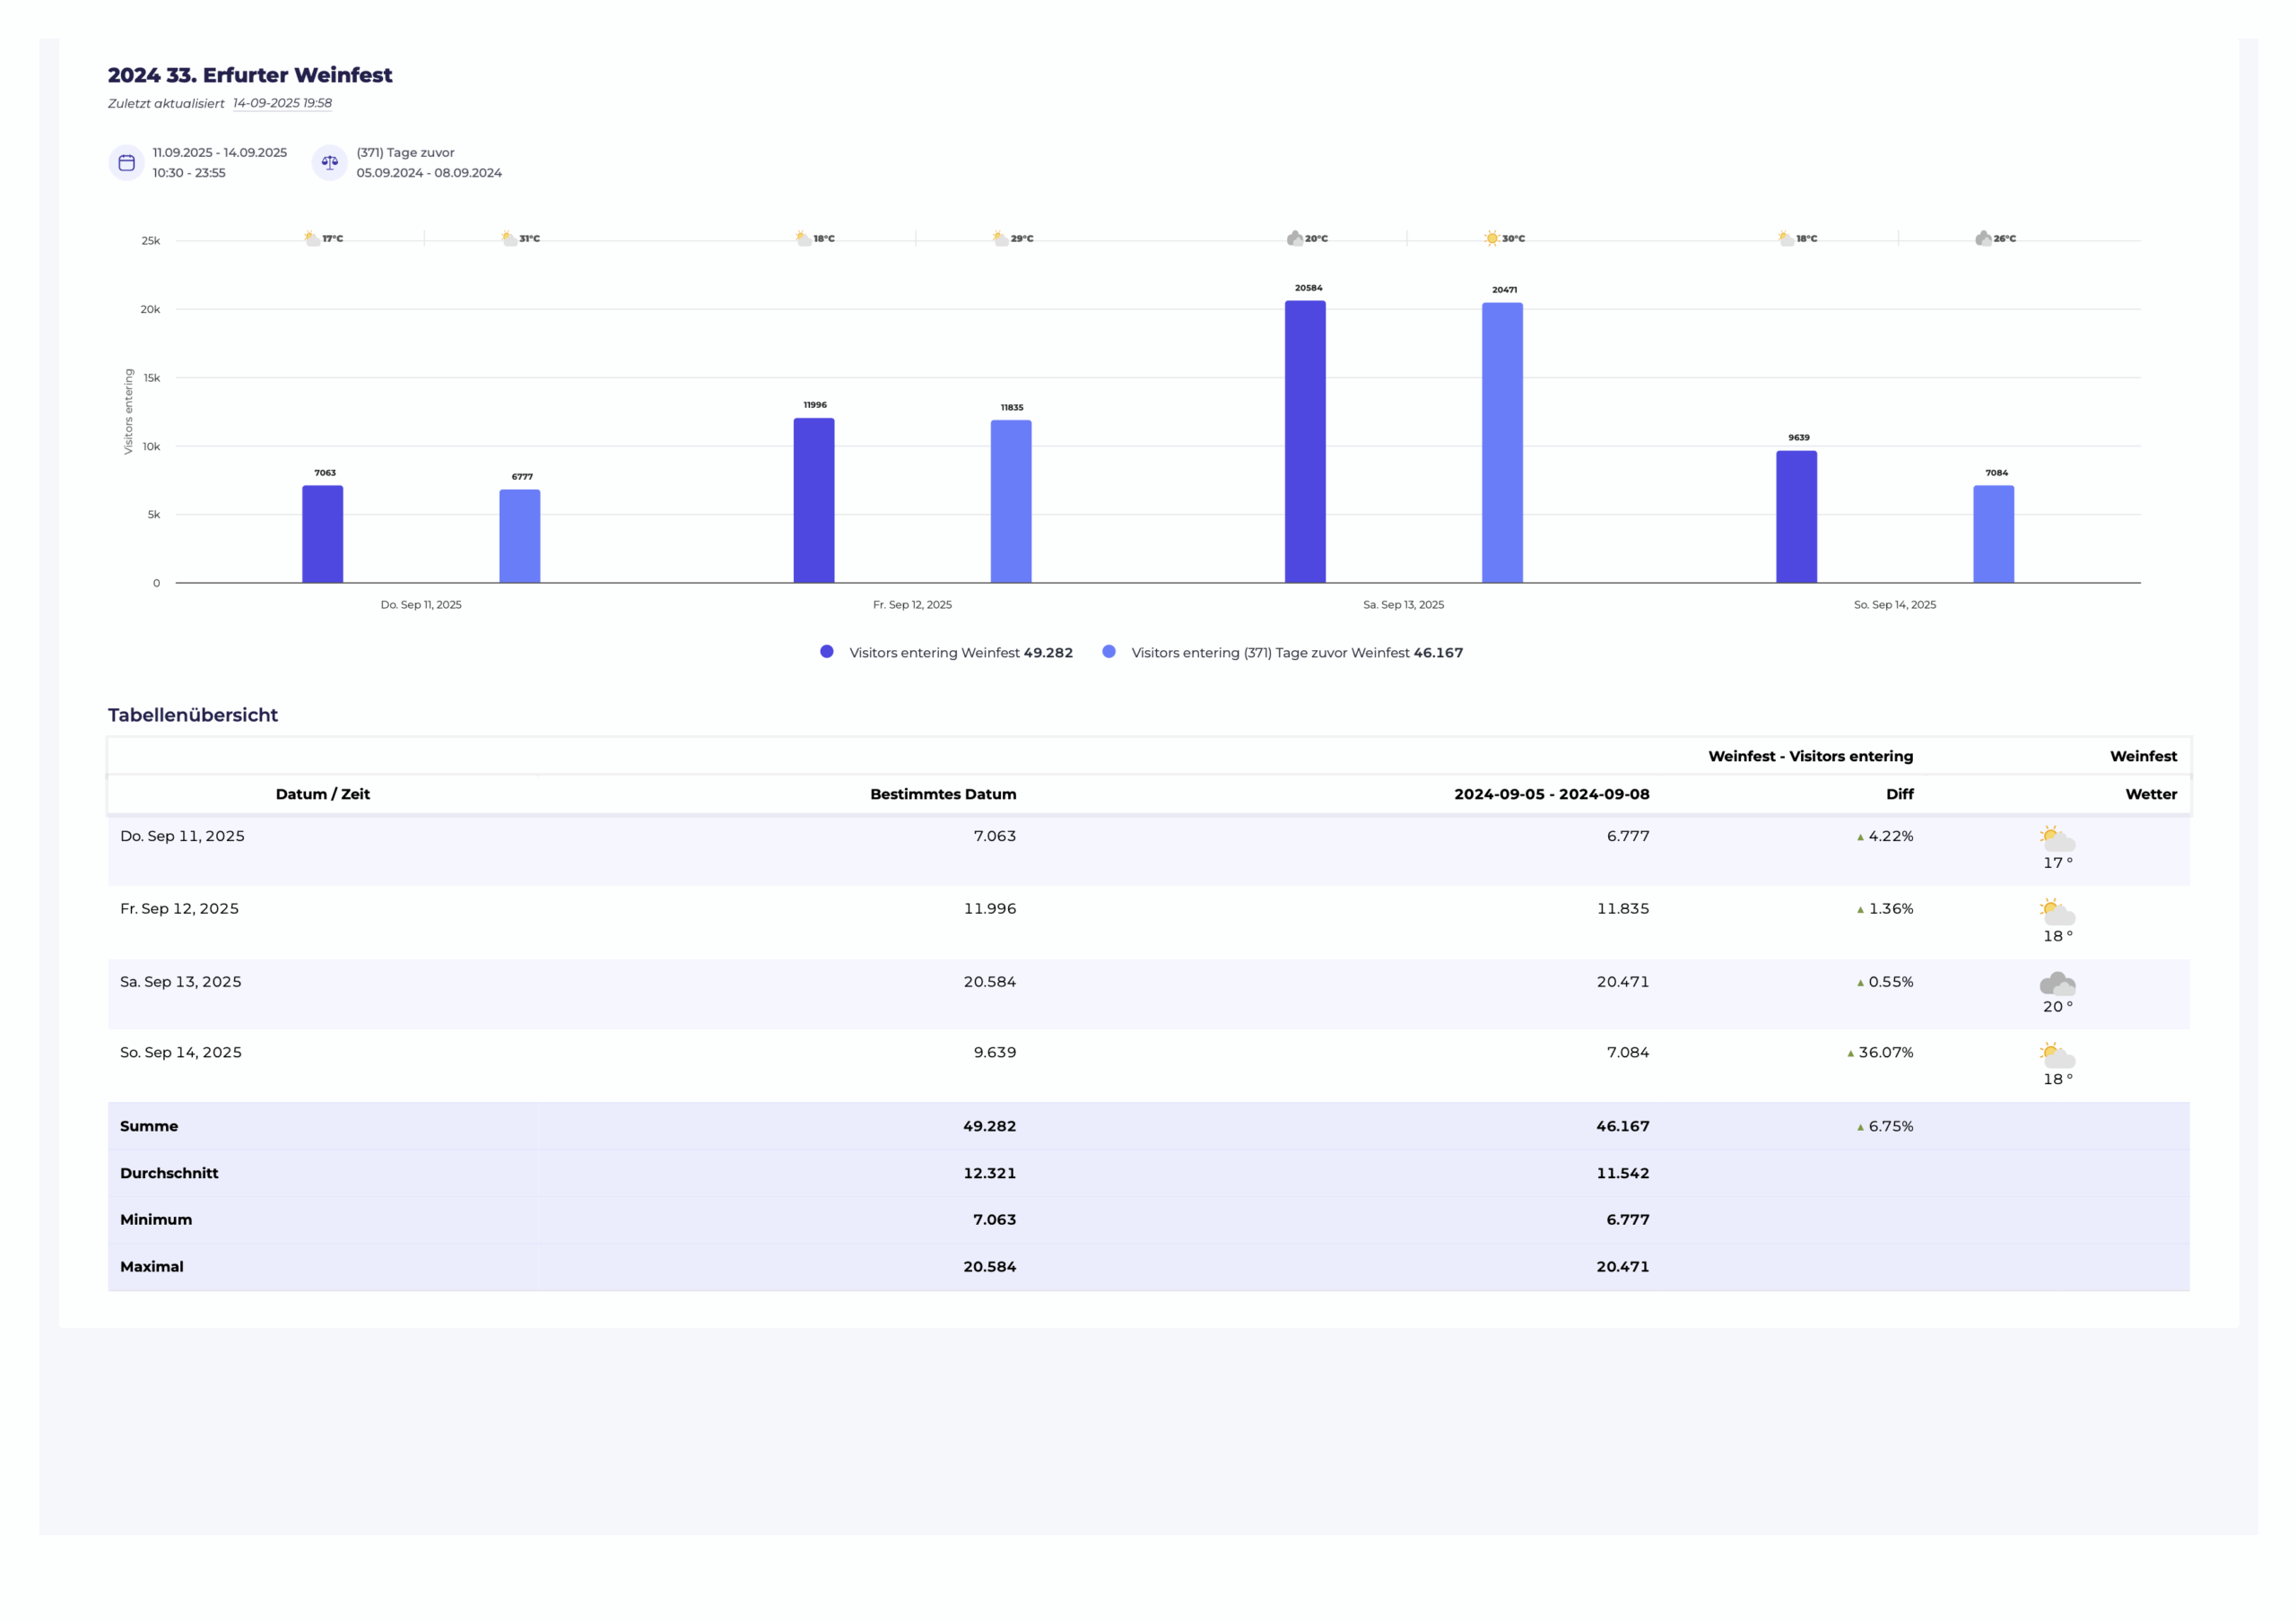Click the sunny 30°C weather icon

coord(1491,239)
